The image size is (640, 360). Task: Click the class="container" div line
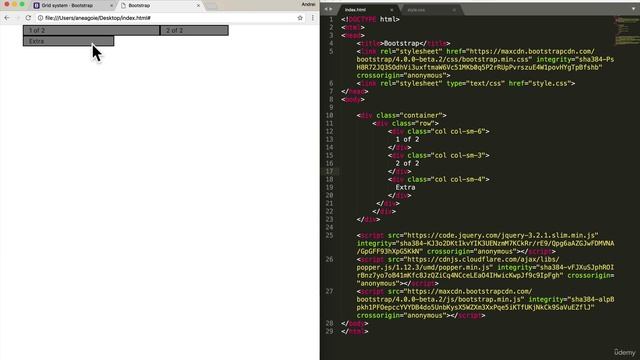pyautogui.click(x=401, y=116)
